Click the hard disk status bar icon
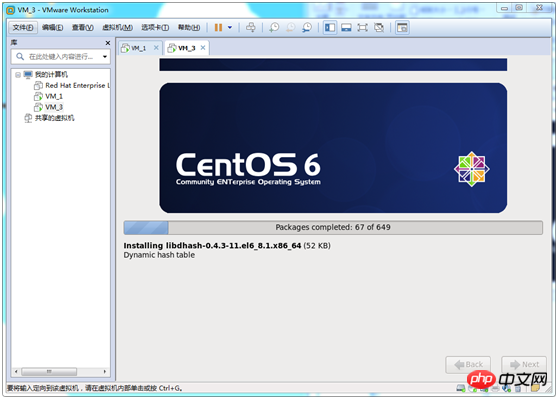The image size is (558, 399). pyautogui.click(x=460, y=388)
